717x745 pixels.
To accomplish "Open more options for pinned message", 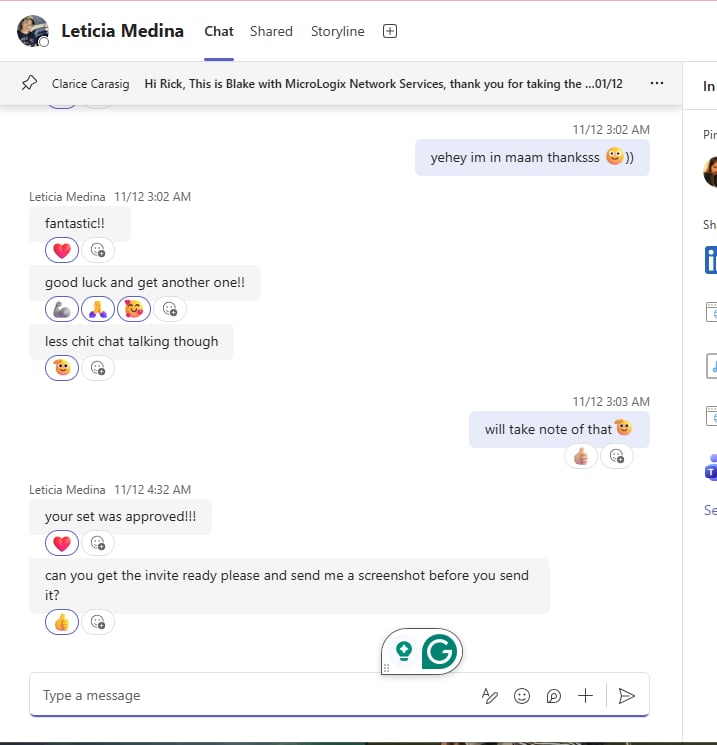I will click(657, 83).
